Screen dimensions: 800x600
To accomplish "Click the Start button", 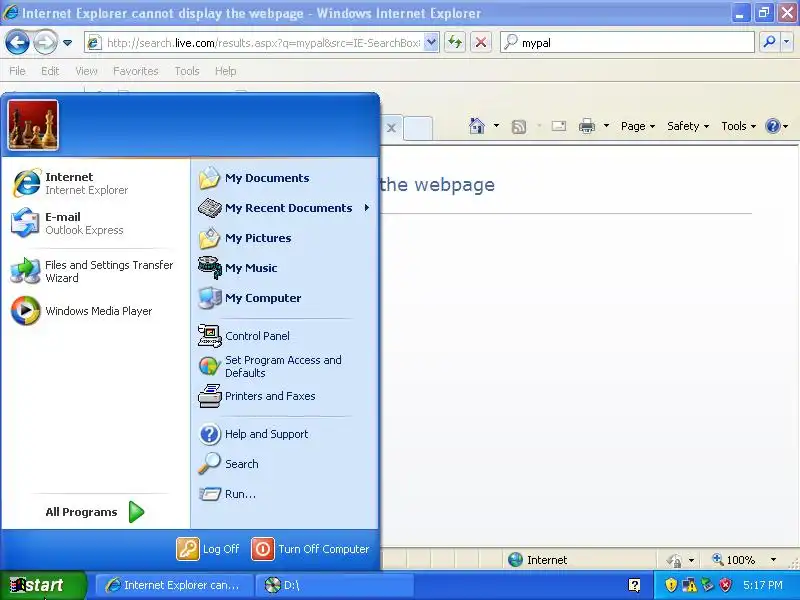I will point(42,585).
